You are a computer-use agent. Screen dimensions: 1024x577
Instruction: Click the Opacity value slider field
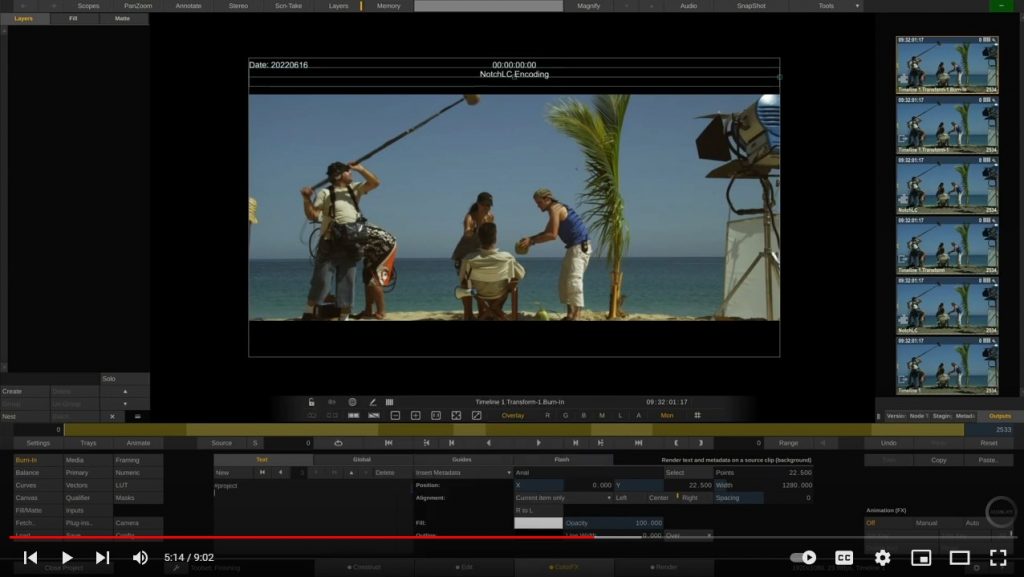613,523
